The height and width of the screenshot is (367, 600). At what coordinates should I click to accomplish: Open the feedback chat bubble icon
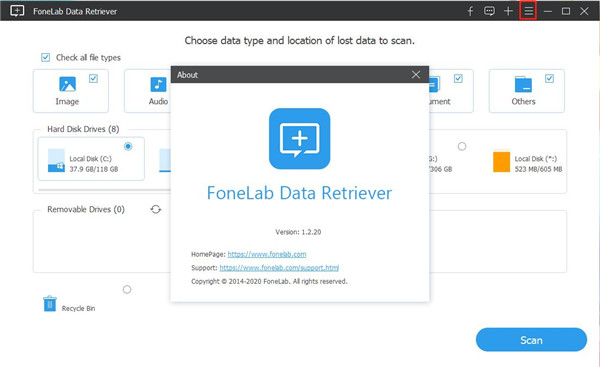[x=489, y=11]
